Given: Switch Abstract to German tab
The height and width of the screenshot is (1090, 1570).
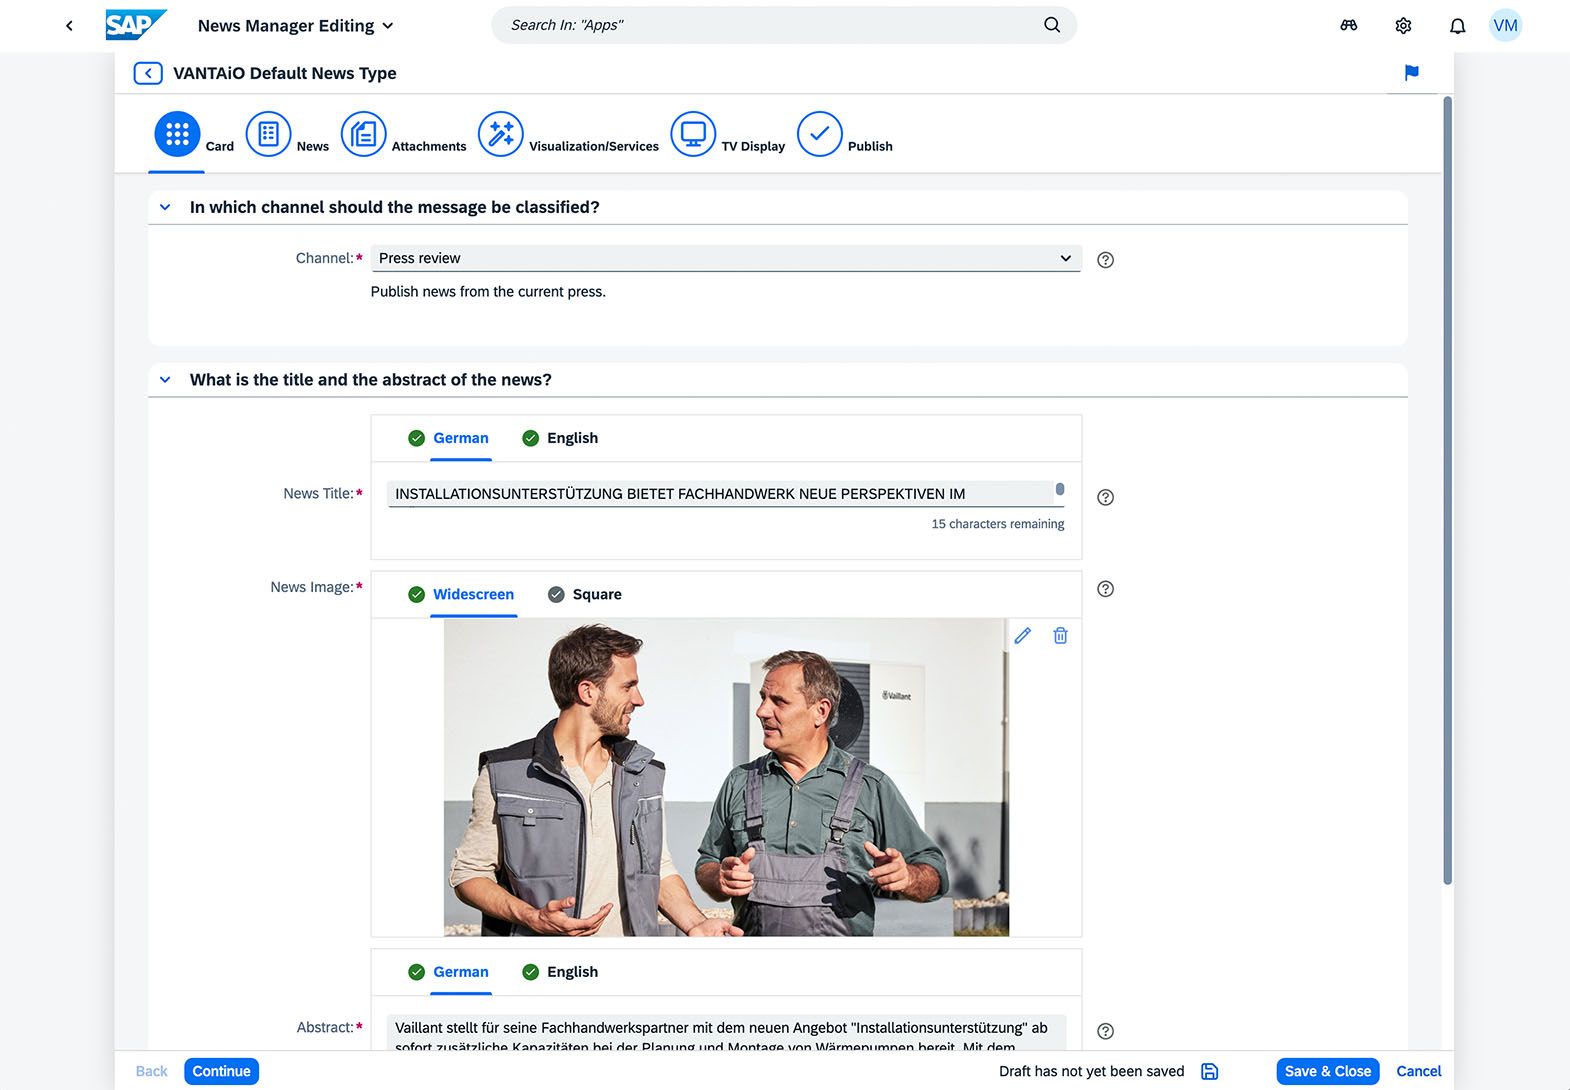Looking at the screenshot, I should tap(448, 972).
